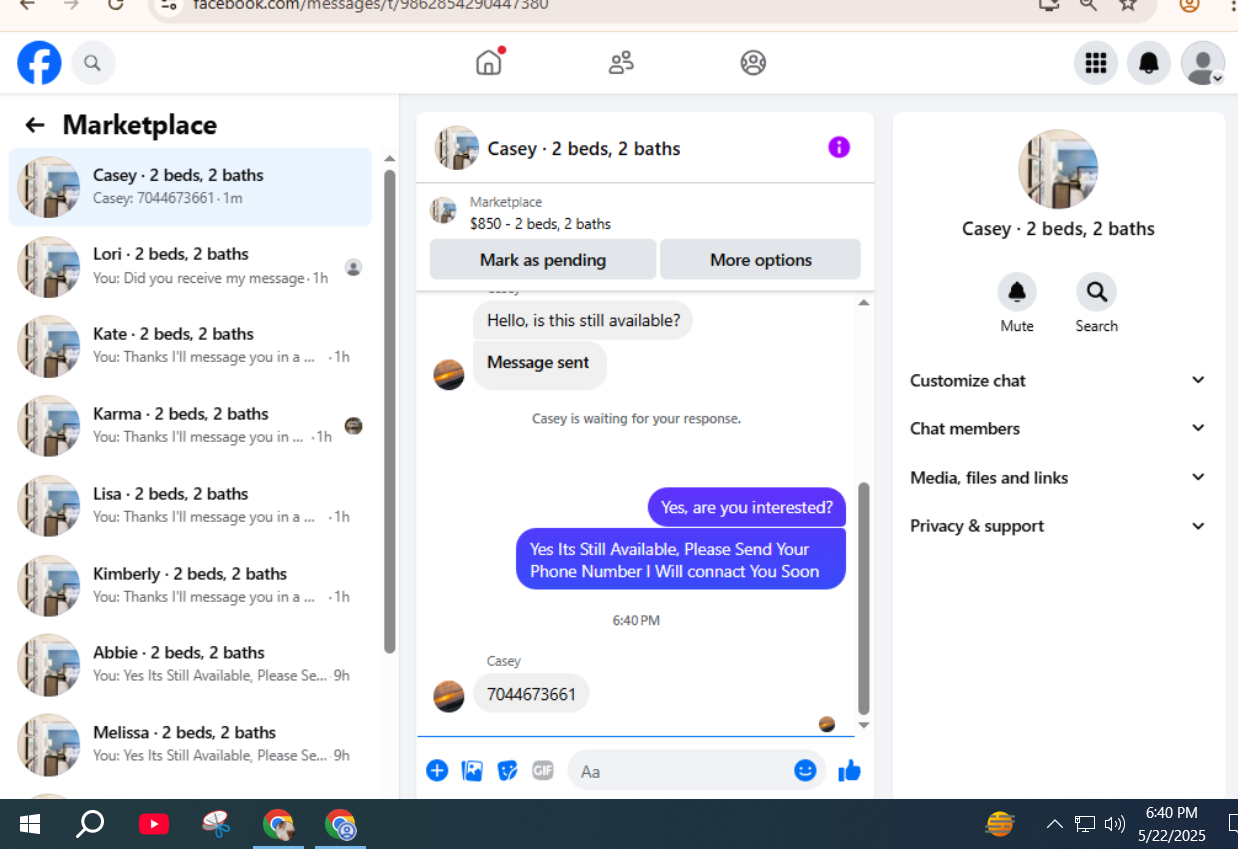1238x849 pixels.
Task: Open the volume control in system tray
Action: tap(1114, 824)
